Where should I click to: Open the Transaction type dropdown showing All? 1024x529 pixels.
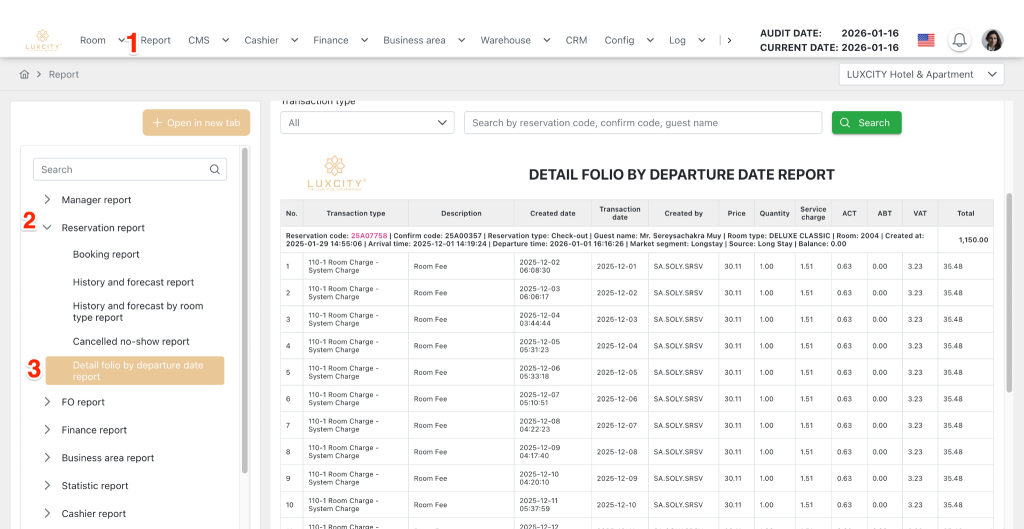368,123
